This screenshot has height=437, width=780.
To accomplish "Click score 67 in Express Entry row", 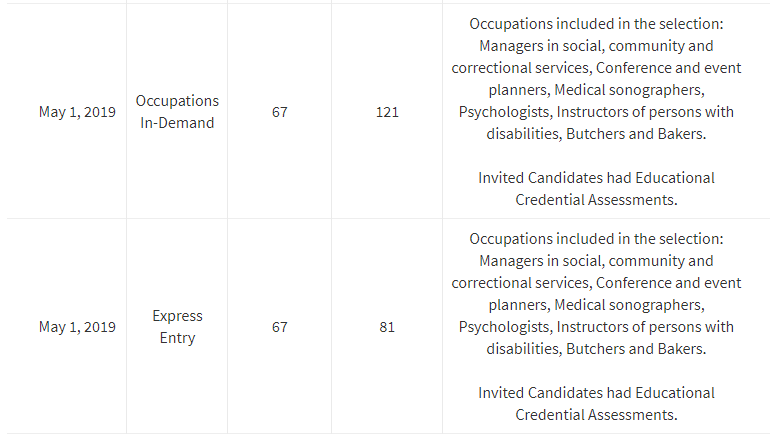I will (x=279, y=327).
